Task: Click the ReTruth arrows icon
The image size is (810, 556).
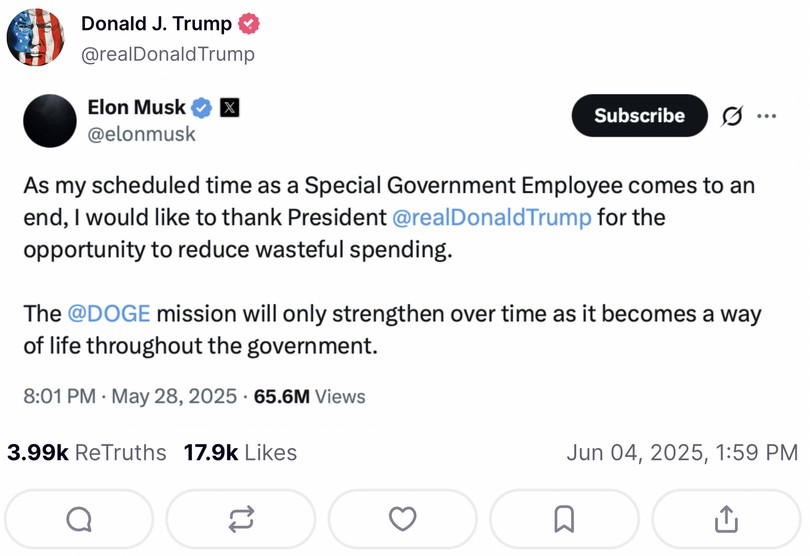Action: (x=241, y=518)
